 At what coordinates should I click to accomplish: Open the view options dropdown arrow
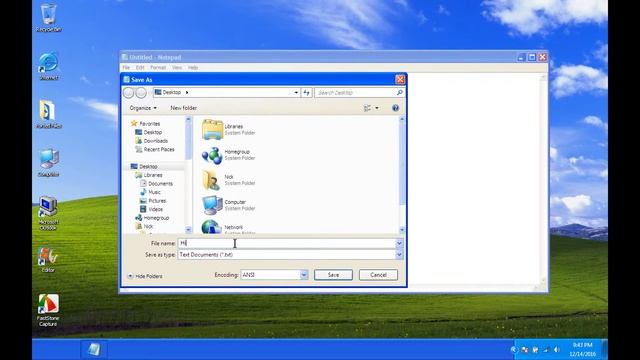tap(377, 108)
